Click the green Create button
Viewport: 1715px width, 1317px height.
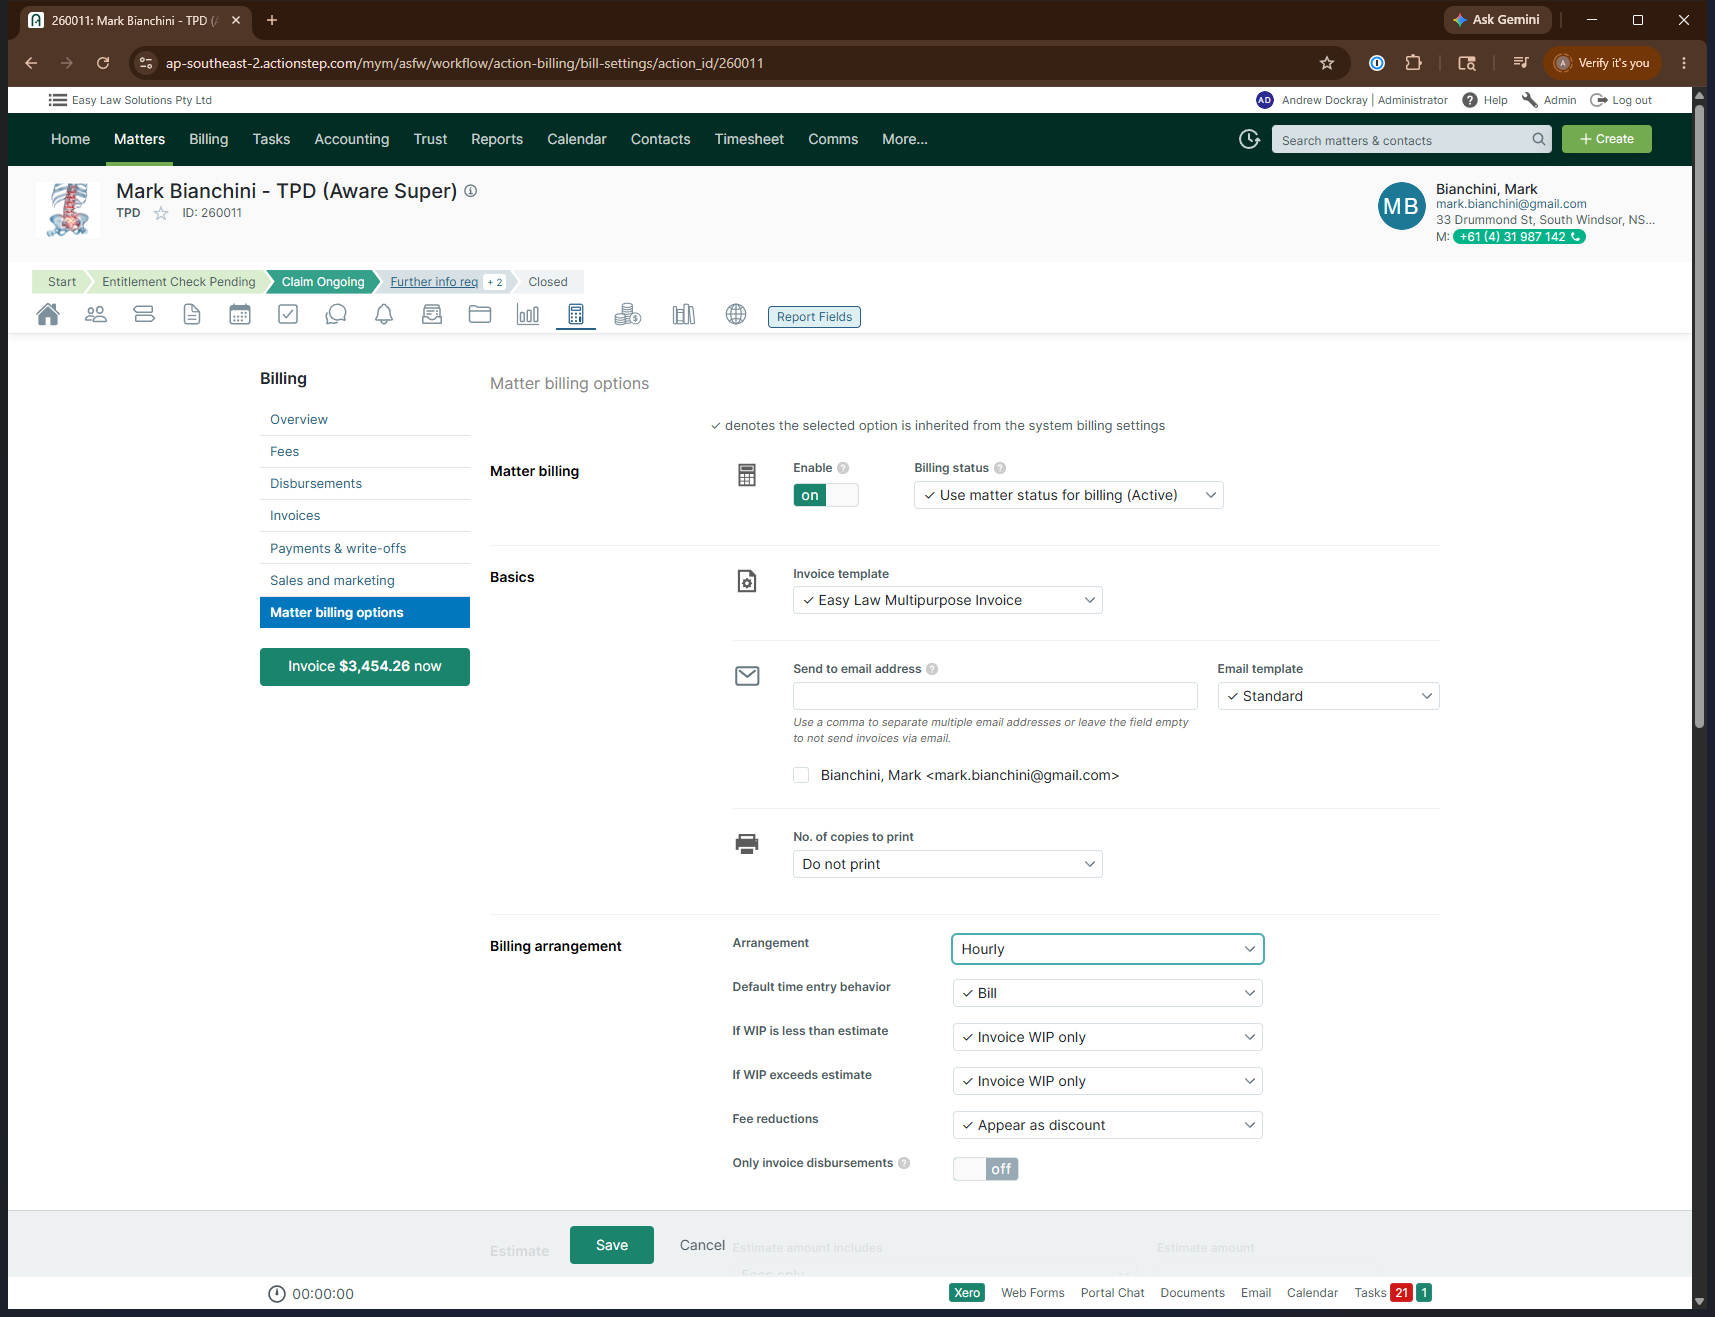(x=1607, y=139)
